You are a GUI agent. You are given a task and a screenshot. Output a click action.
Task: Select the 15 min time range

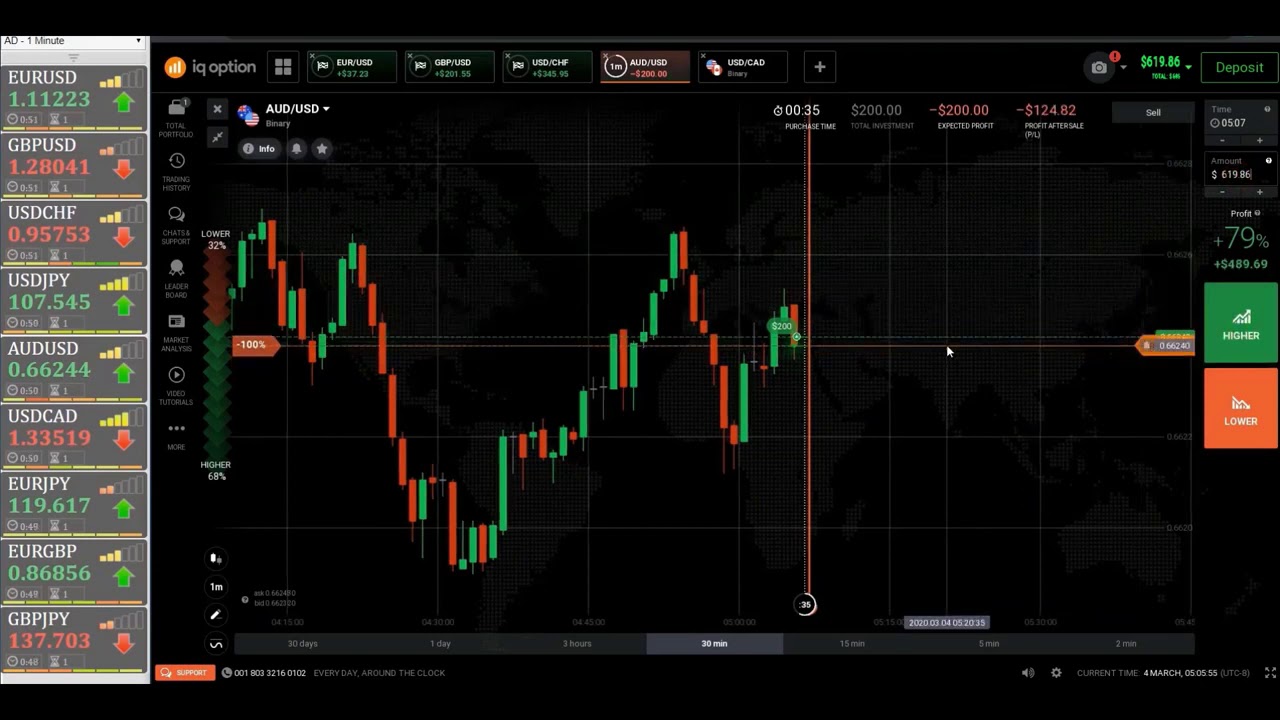[852, 644]
